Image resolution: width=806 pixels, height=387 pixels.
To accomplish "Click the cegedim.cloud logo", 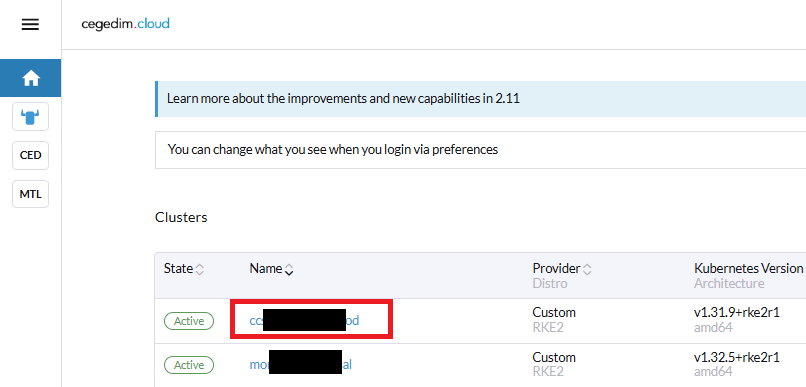I will [125, 24].
